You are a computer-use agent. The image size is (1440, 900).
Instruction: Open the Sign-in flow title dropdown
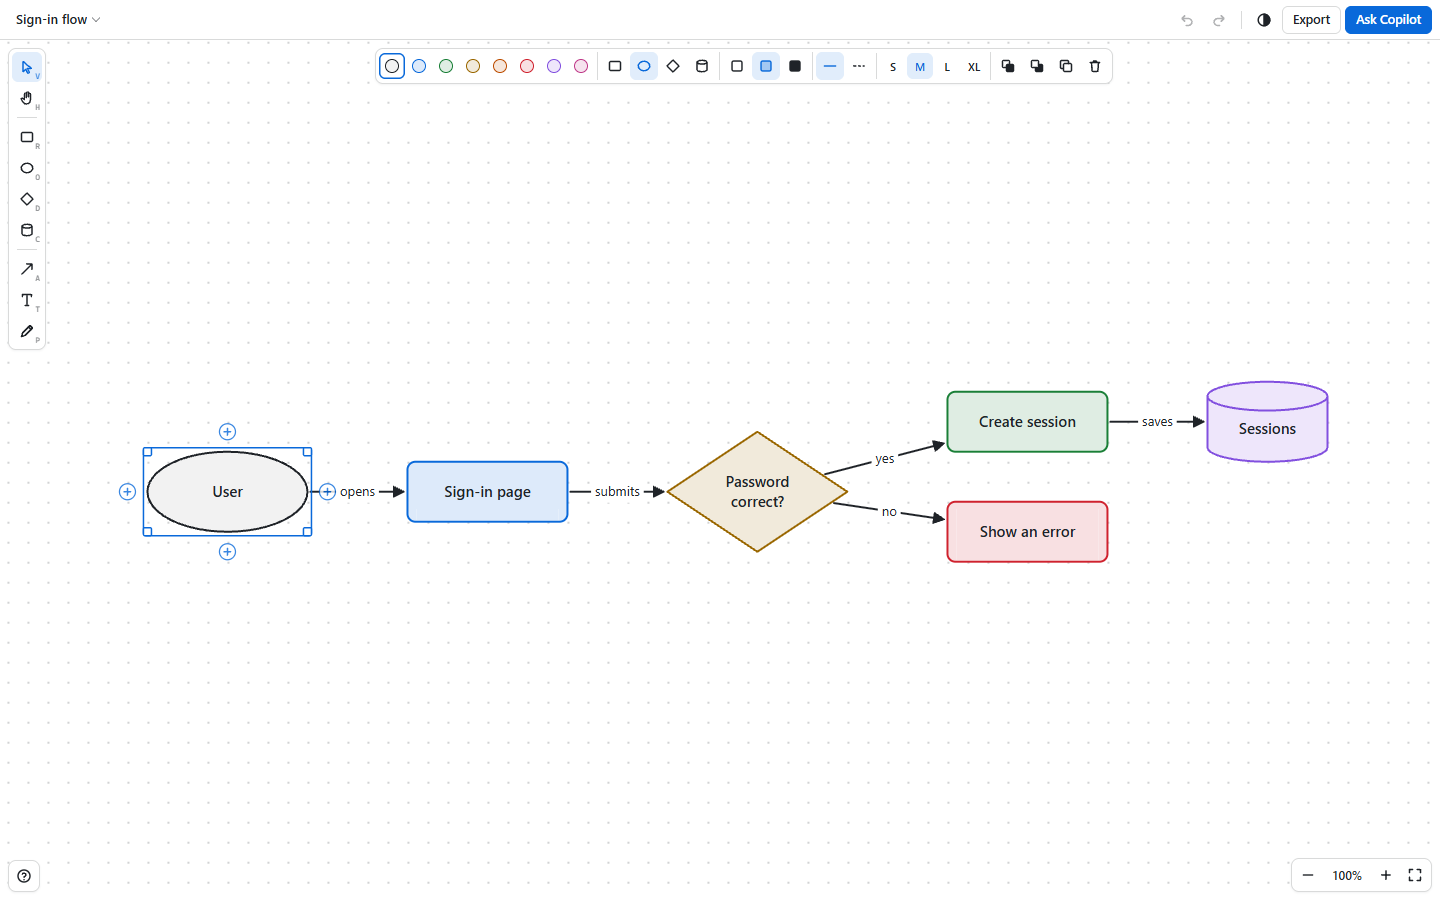pos(58,20)
